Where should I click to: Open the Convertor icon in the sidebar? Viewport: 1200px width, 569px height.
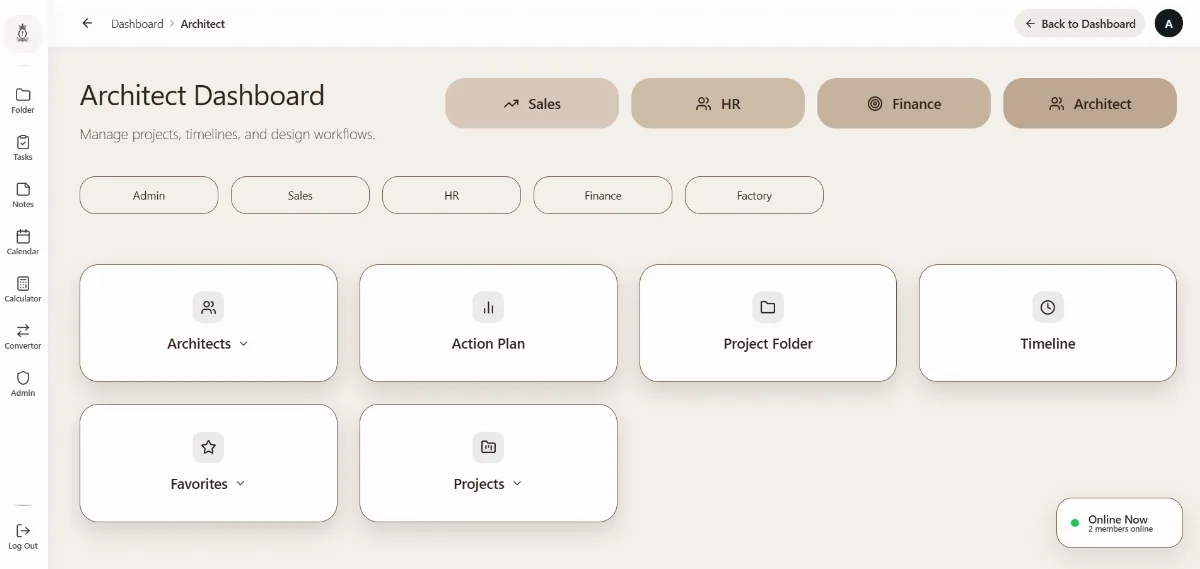(23, 331)
